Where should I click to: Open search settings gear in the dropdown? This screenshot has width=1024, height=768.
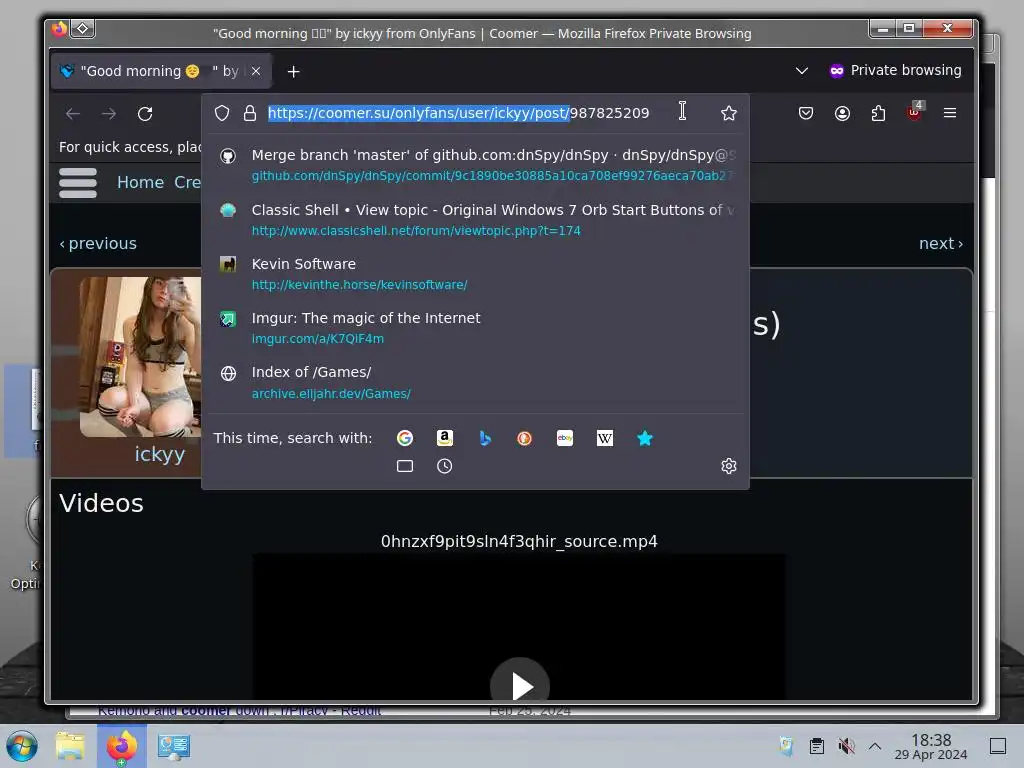click(729, 466)
